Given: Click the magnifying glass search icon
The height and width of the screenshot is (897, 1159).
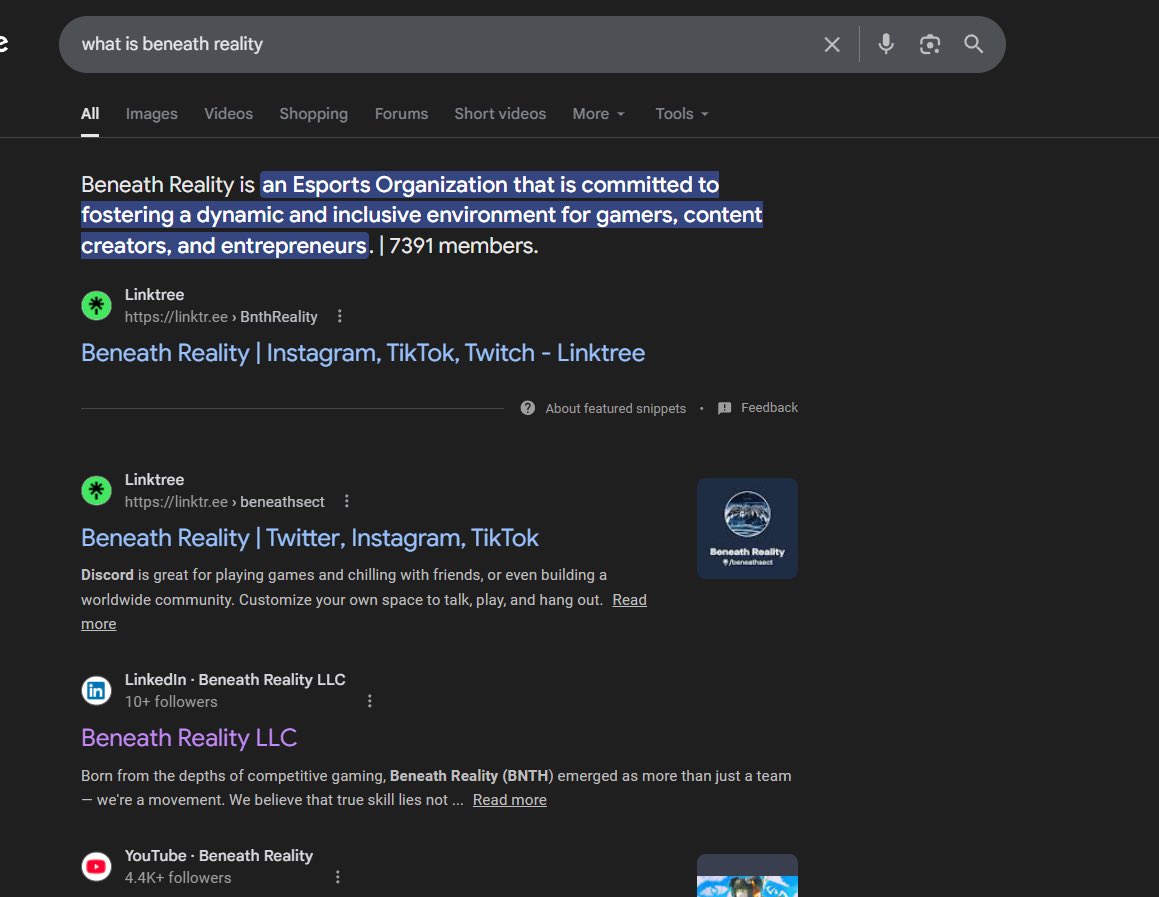Looking at the screenshot, I should (973, 44).
